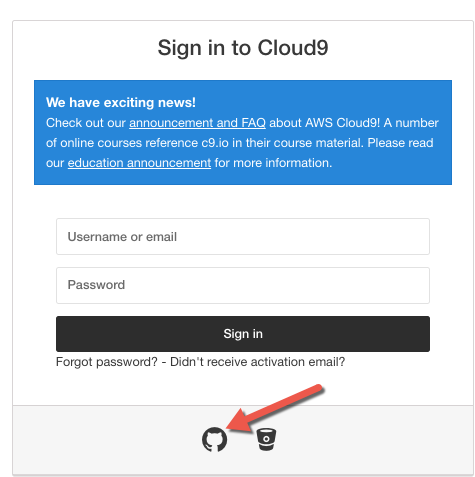This screenshot has height=477, width=475.
Task: Visit the education announcement link
Action: coord(139,163)
